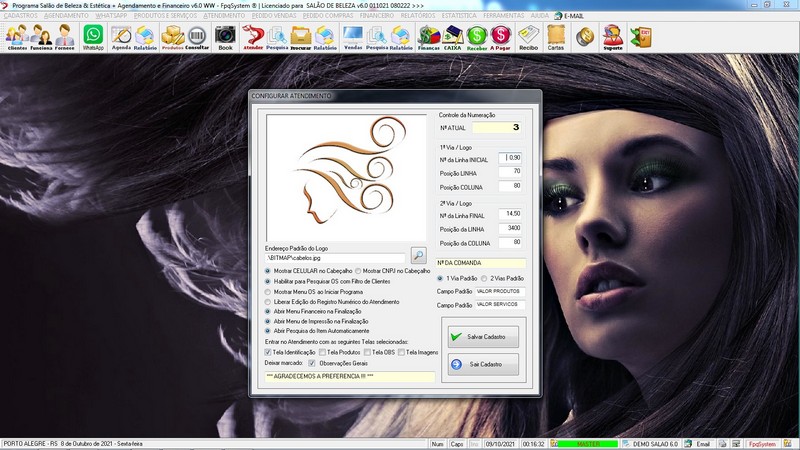800x450 pixels.
Task: Select Mostrar CNPJ no Cabeçalho option
Action: click(x=357, y=271)
